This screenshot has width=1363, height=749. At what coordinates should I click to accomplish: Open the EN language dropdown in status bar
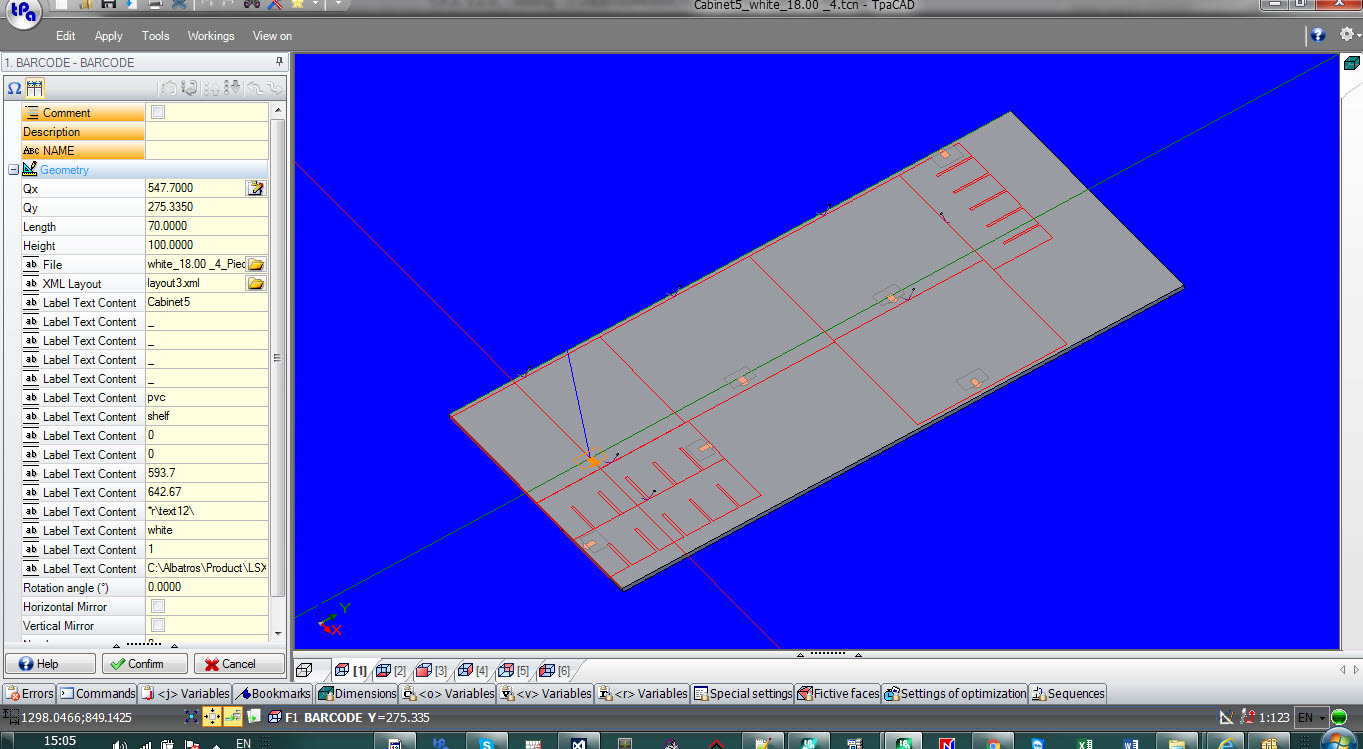[x=1310, y=718]
